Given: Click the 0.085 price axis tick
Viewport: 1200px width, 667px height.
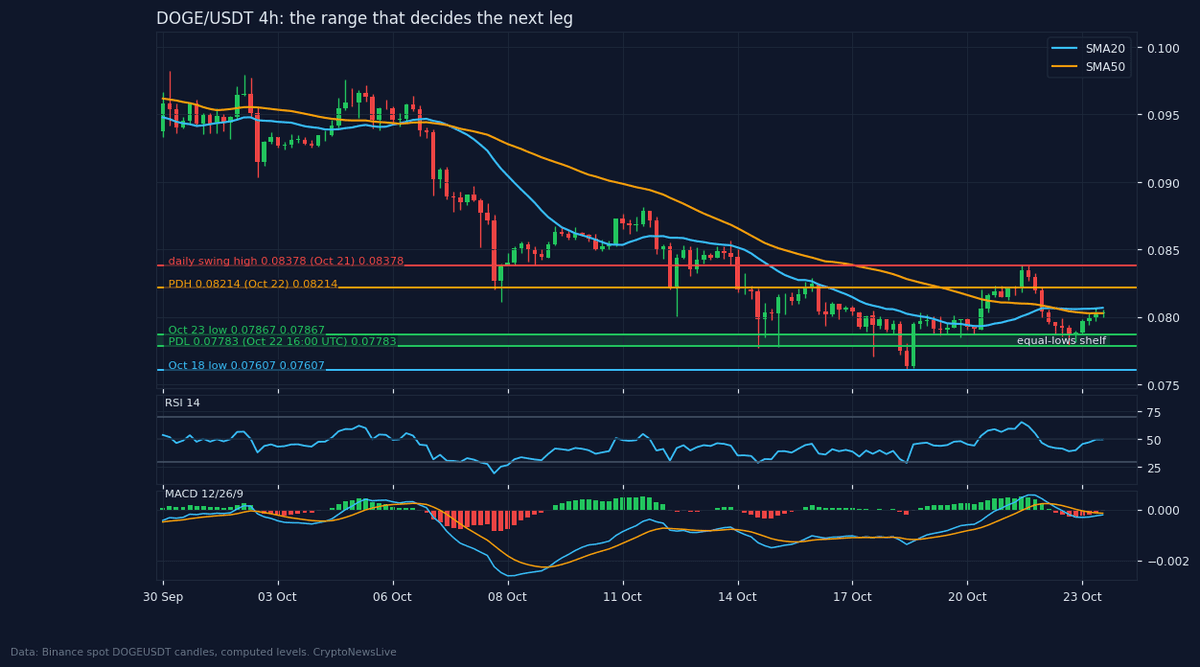Looking at the screenshot, I should coord(1164,251).
